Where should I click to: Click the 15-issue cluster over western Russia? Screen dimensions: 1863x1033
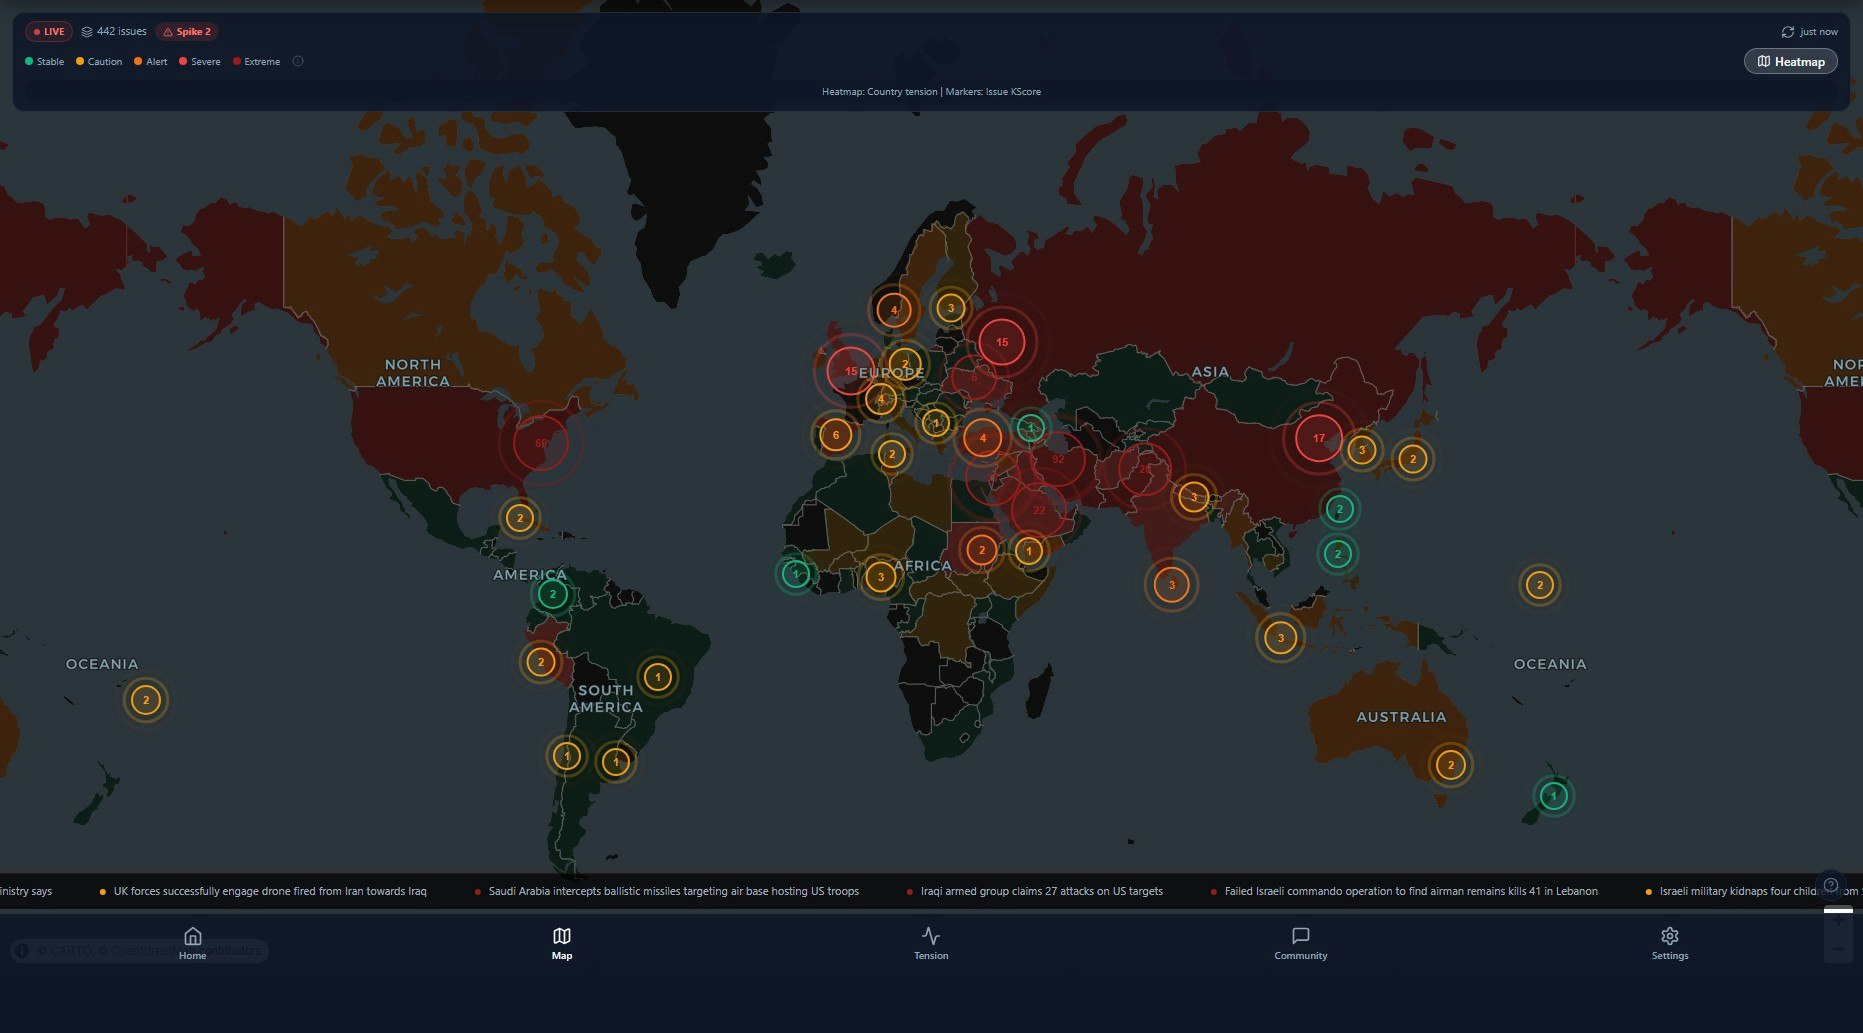(x=1002, y=342)
